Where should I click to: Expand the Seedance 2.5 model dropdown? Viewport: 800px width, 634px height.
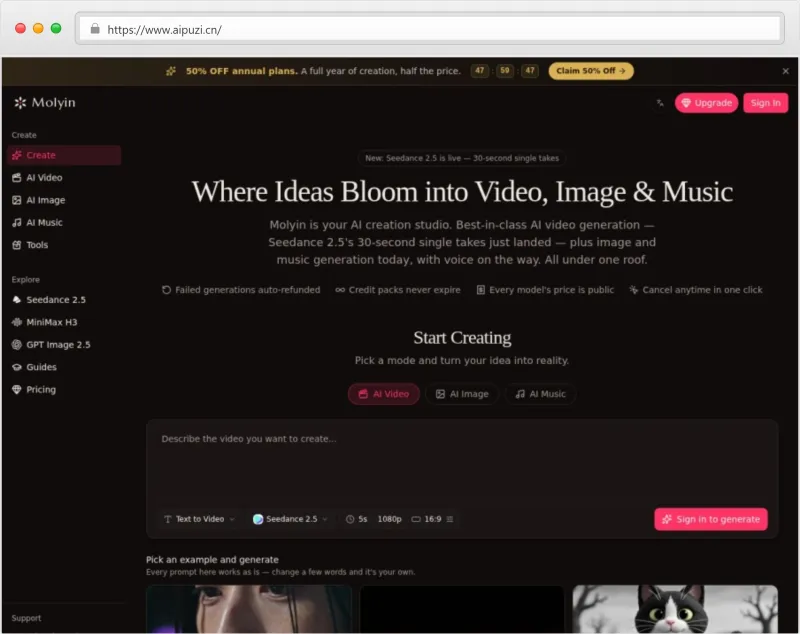pos(290,519)
